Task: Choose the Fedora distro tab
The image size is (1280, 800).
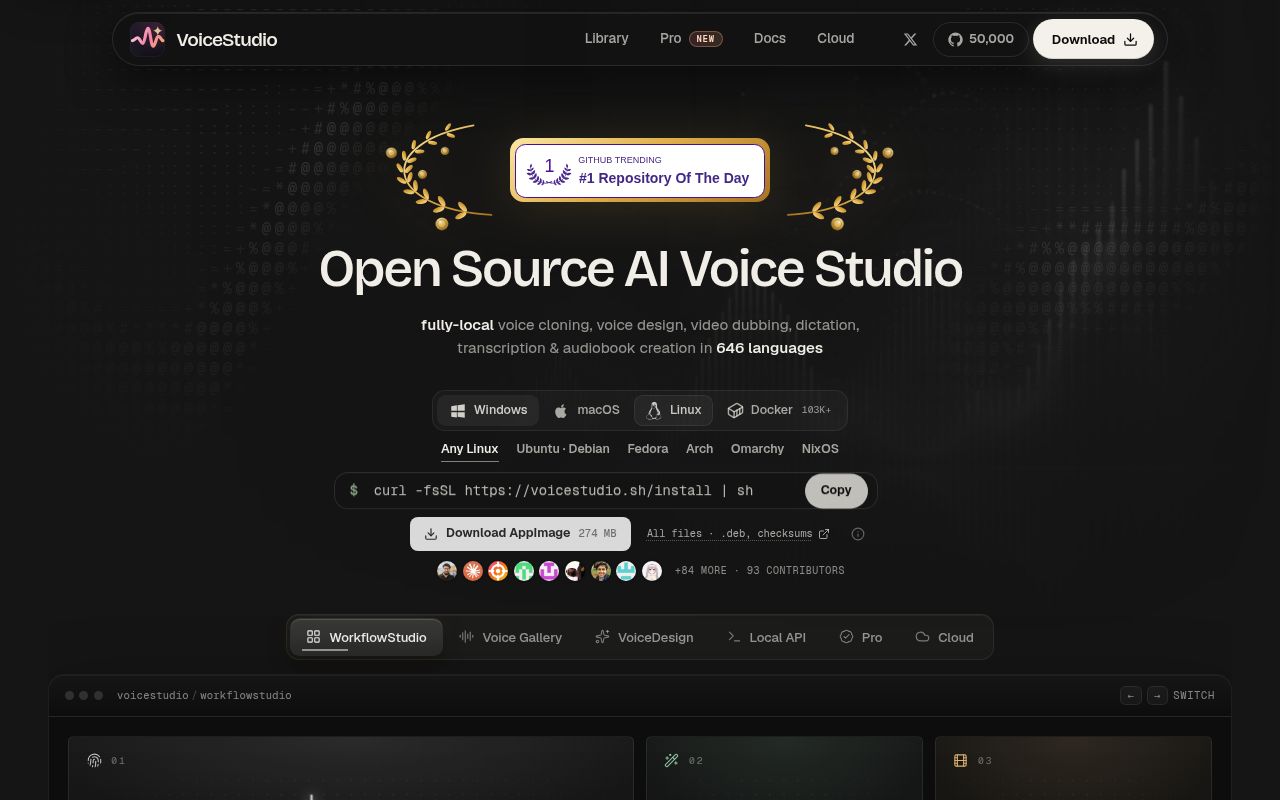Action: click(648, 449)
